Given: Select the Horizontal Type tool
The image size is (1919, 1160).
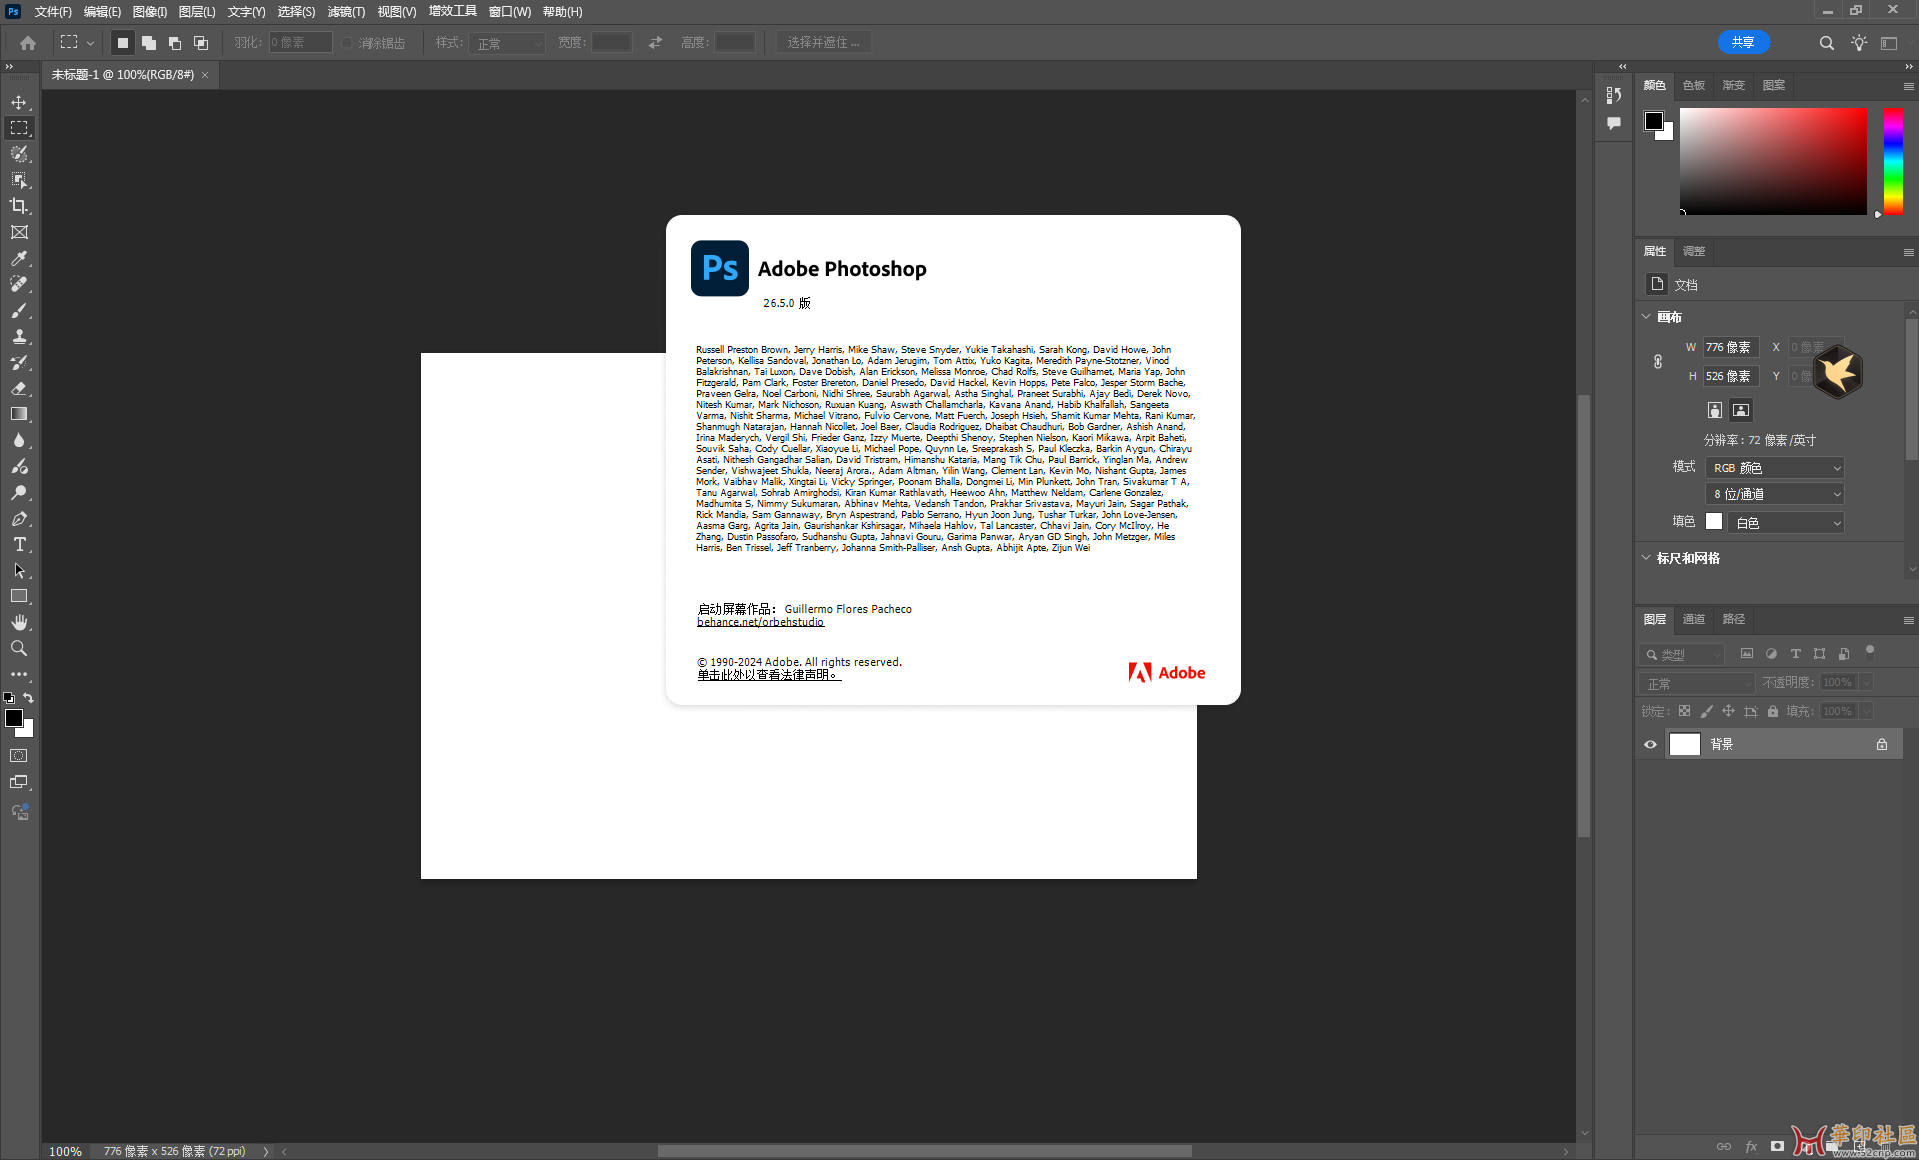Looking at the screenshot, I should point(19,544).
